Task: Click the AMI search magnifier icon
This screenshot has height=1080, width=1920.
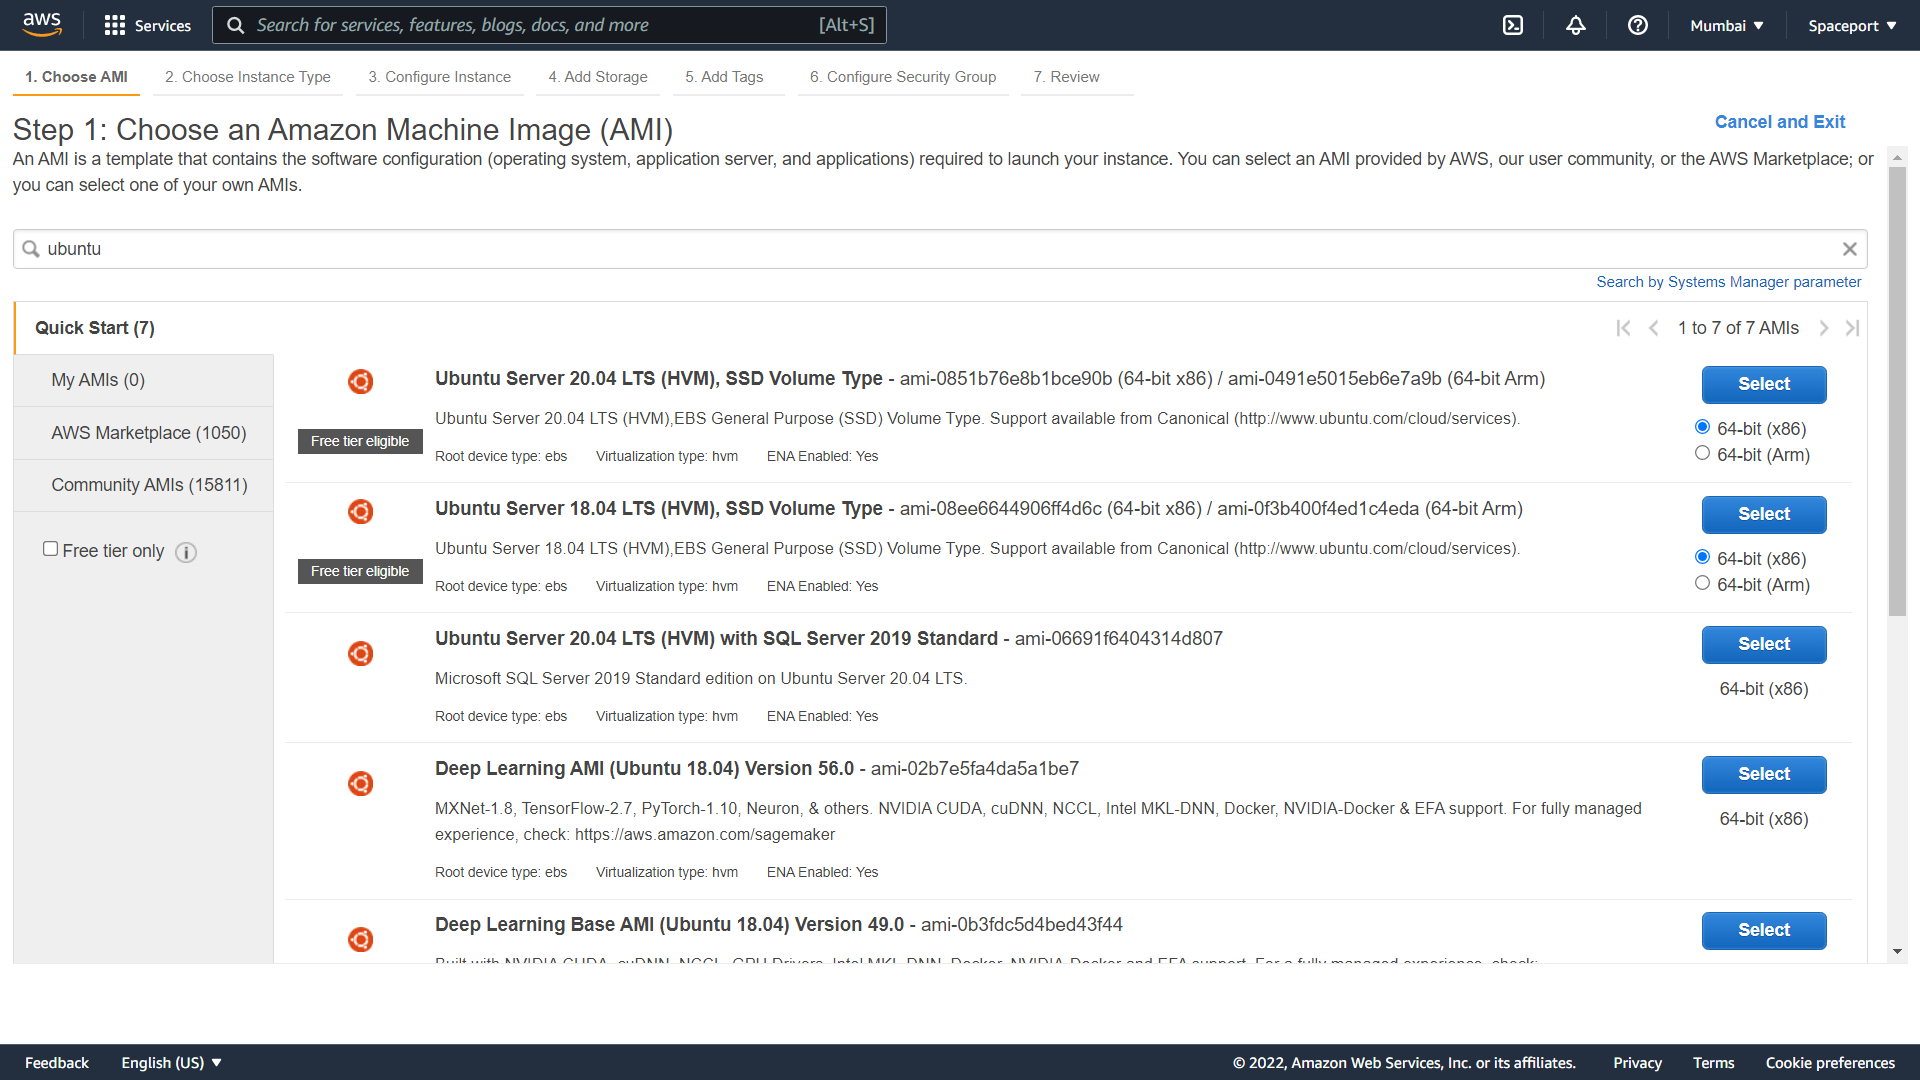Action: point(31,249)
